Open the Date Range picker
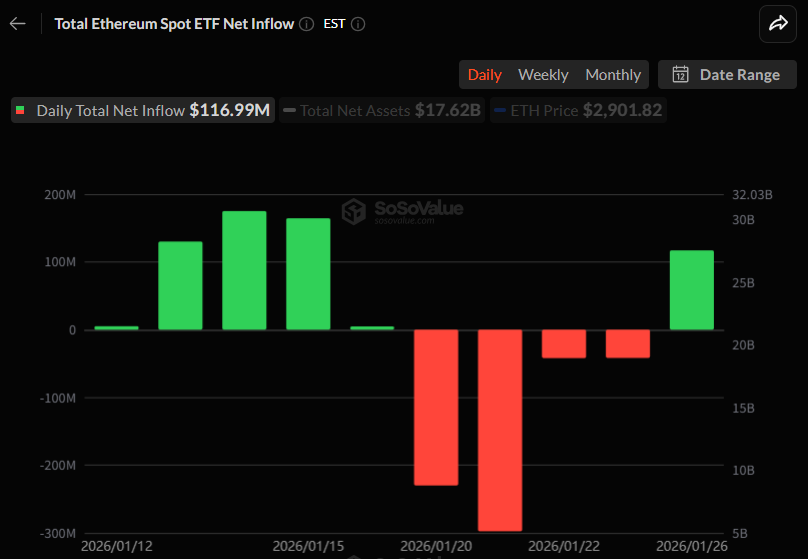Screen dimensions: 808x559 point(727,75)
